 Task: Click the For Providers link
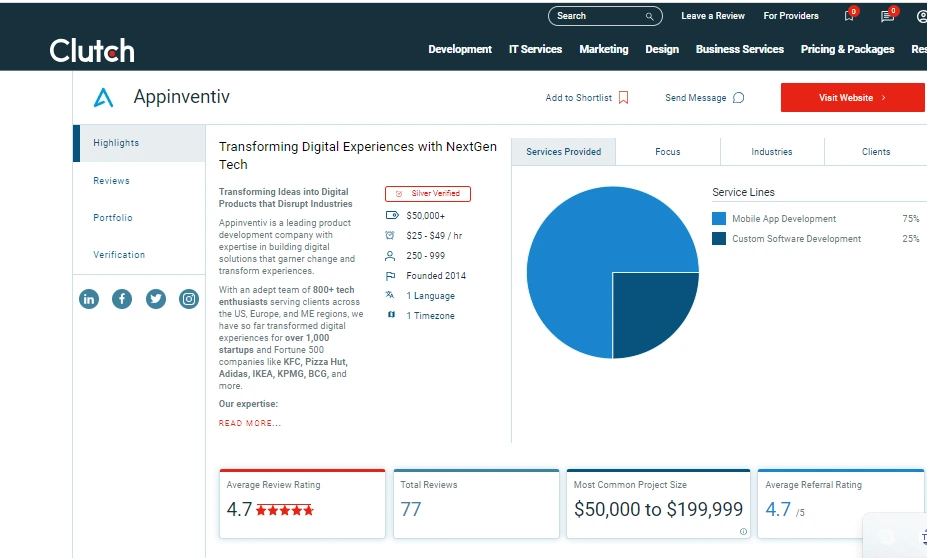click(791, 16)
